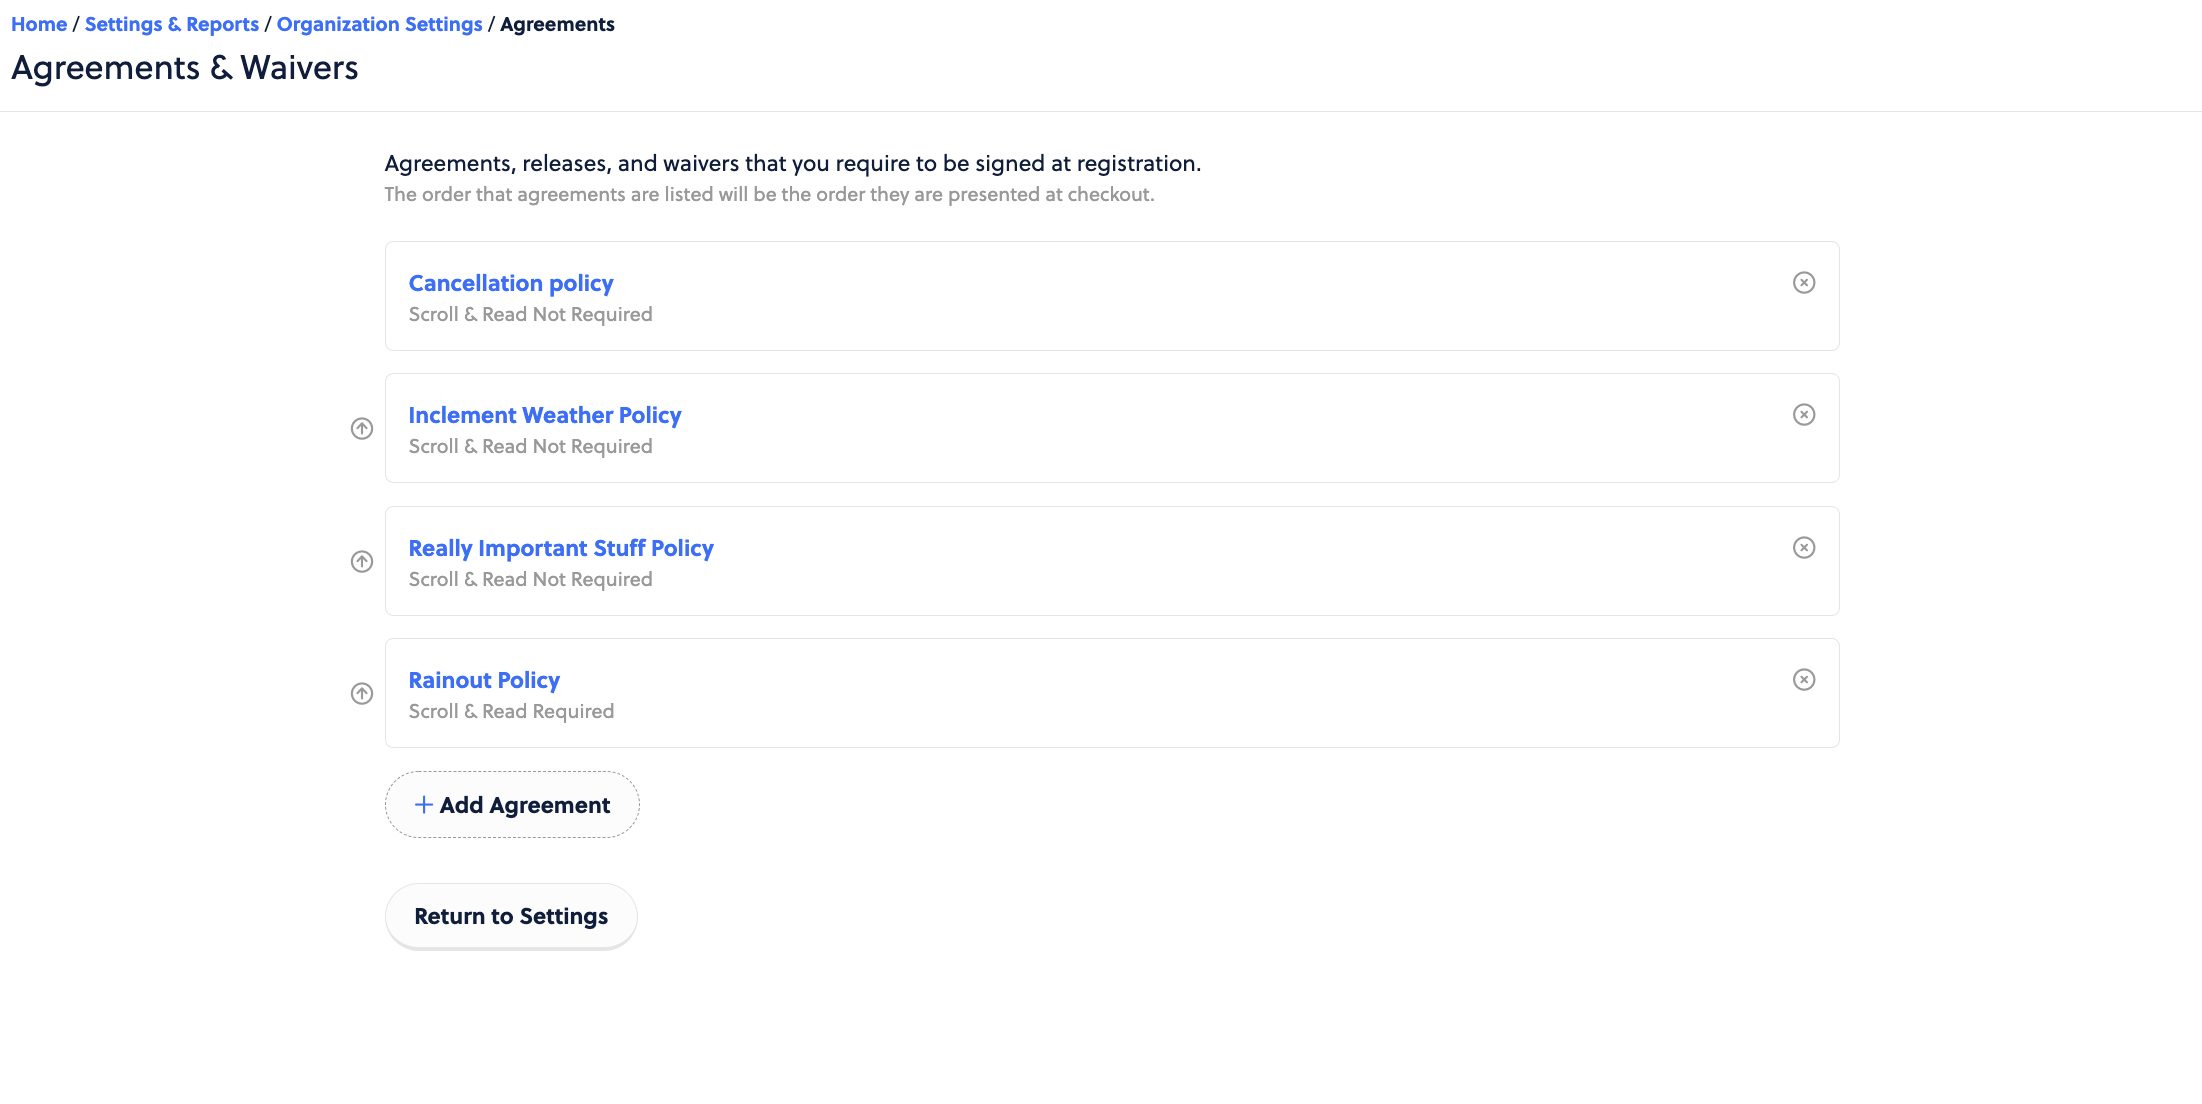Move Rainout Policy up one position

pos(362,694)
